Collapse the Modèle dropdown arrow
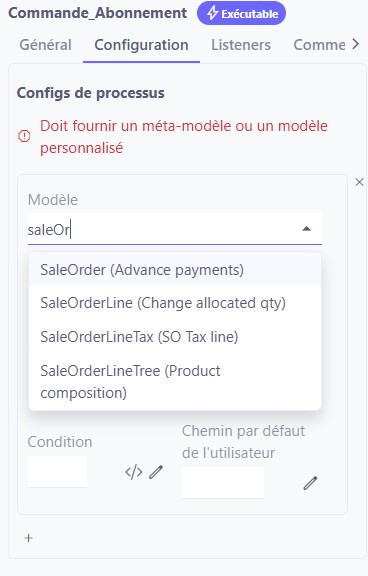The height and width of the screenshot is (576, 368). click(x=306, y=229)
